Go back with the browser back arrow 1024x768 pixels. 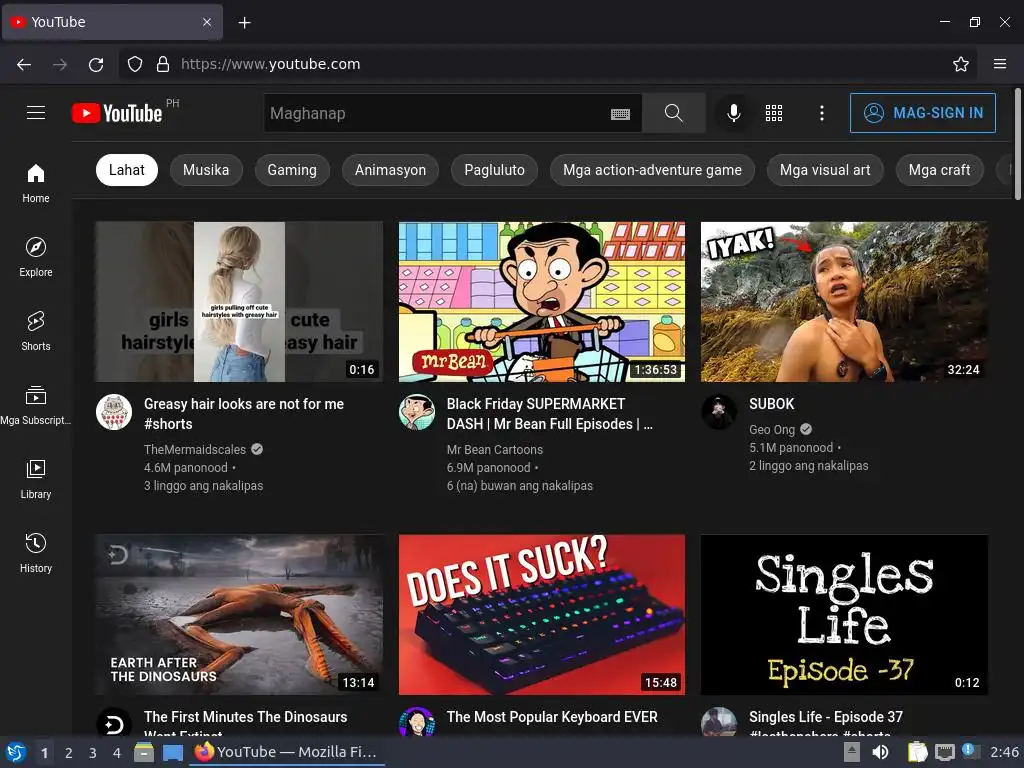(x=24, y=64)
